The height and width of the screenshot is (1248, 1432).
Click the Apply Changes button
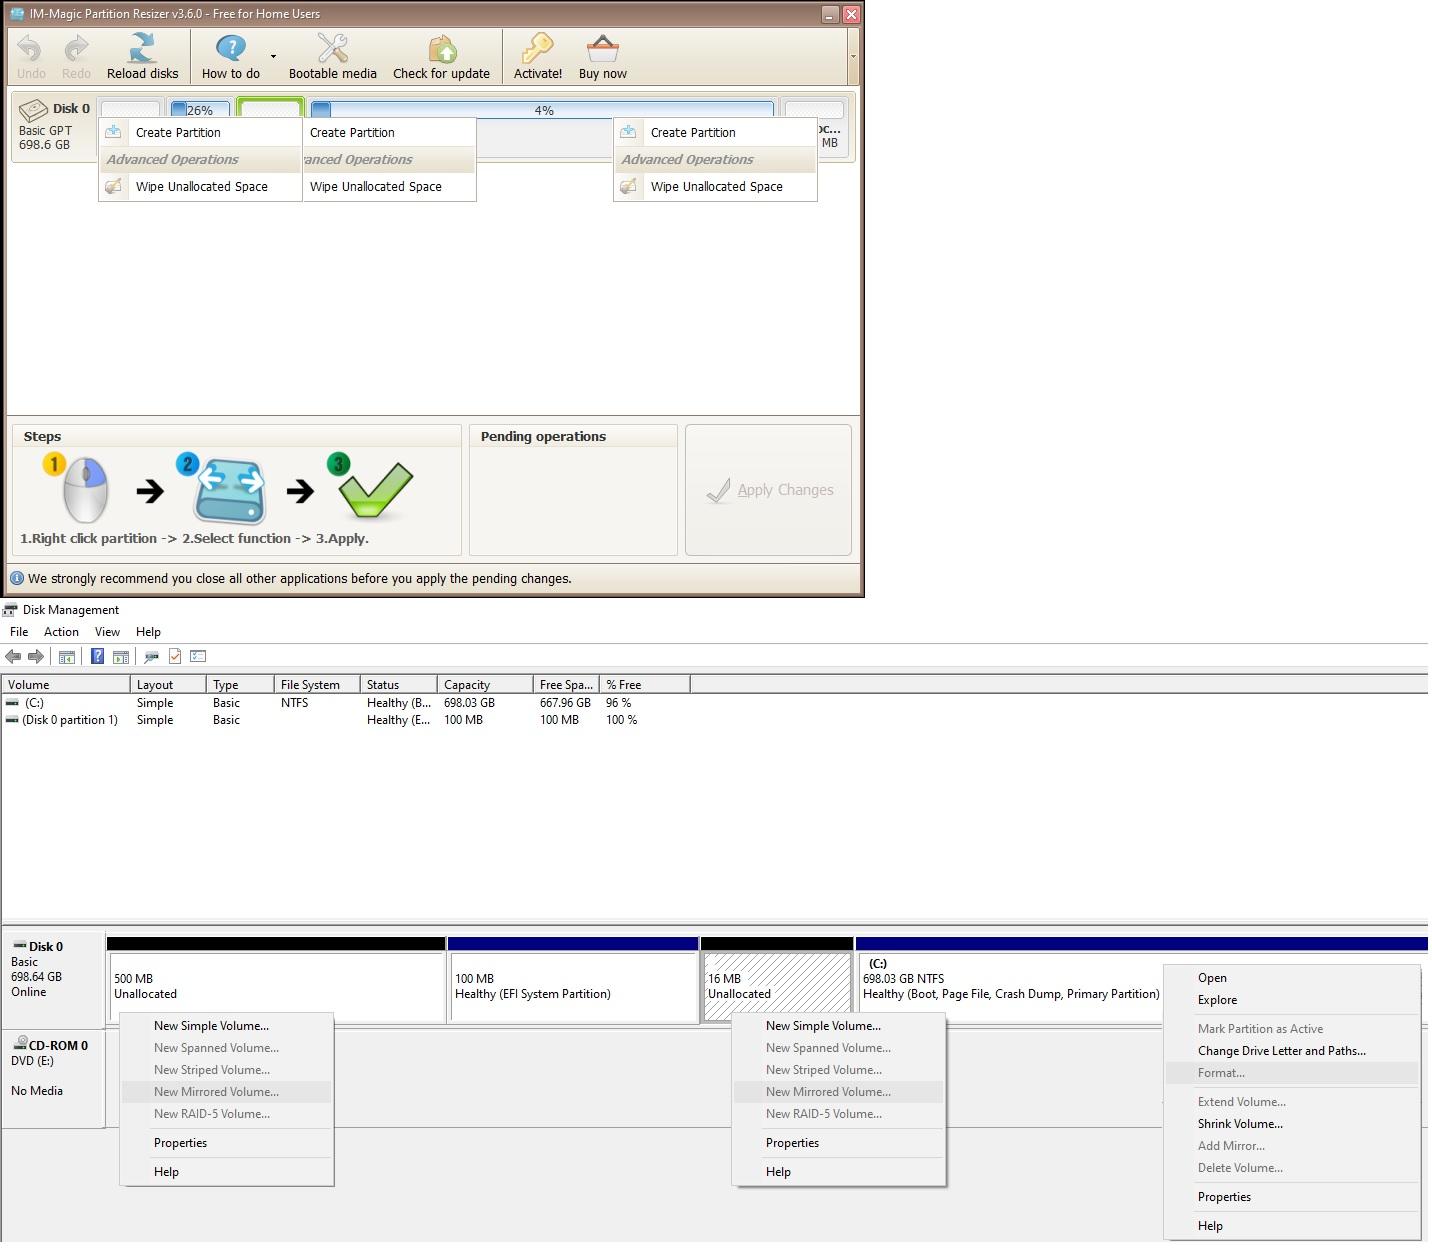pyautogui.click(x=768, y=490)
